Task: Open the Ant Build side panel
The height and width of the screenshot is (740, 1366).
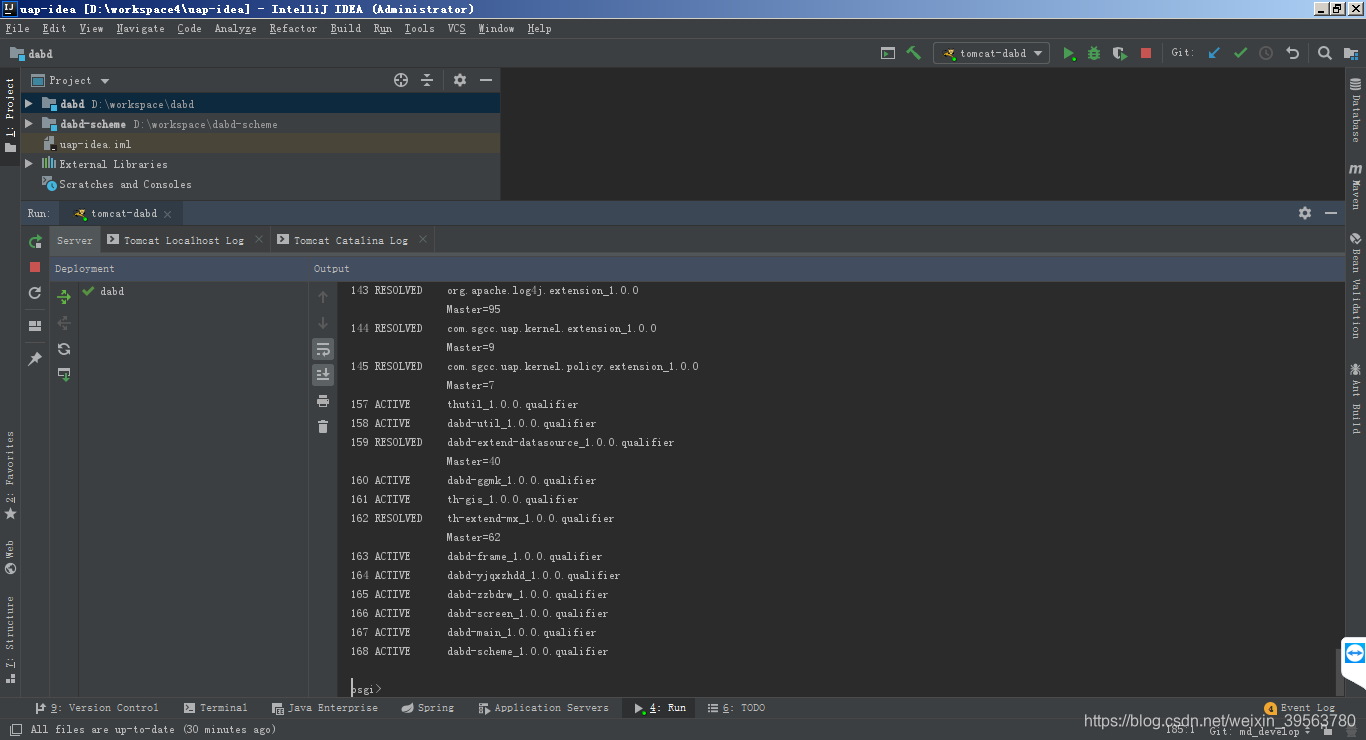Action: point(1356,398)
